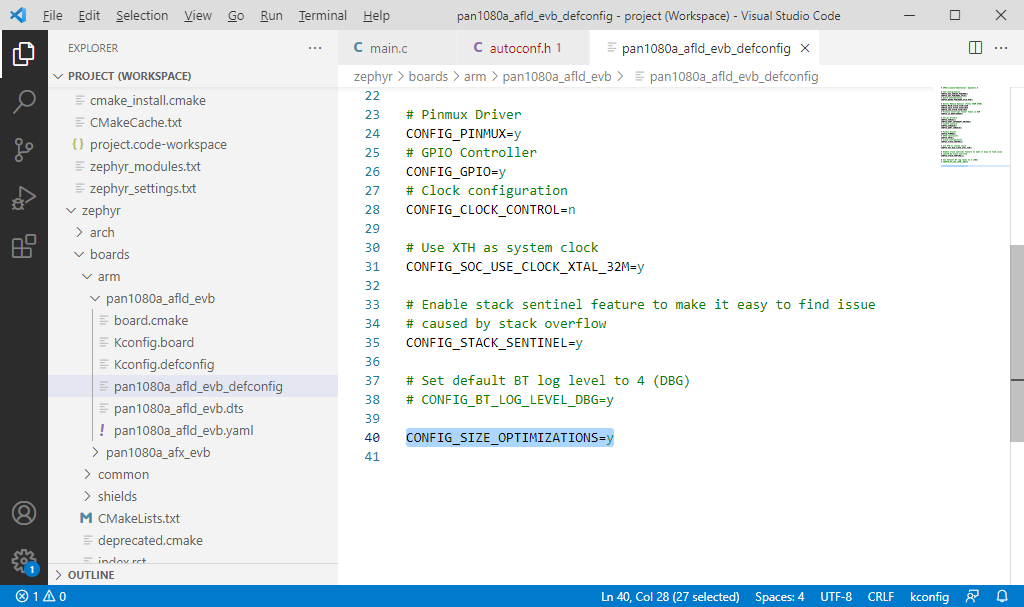
Task: Open the Source Control view
Action: [24, 150]
